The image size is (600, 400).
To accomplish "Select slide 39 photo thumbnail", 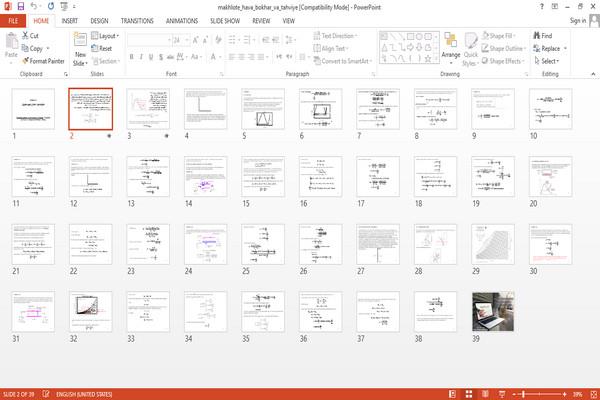I will 493,312.
